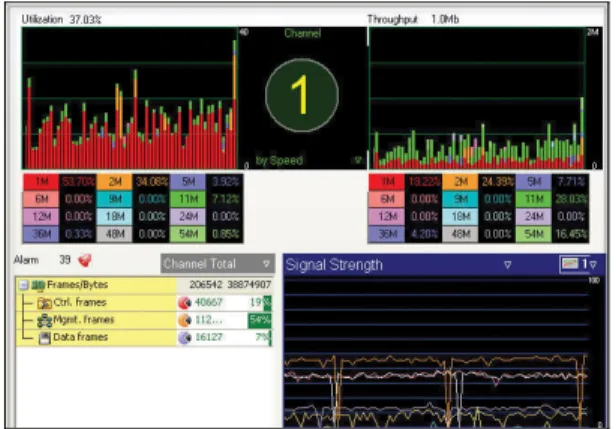The height and width of the screenshot is (429, 616).
Task: Click the red pie icon beside 40667
Action: 184,303
